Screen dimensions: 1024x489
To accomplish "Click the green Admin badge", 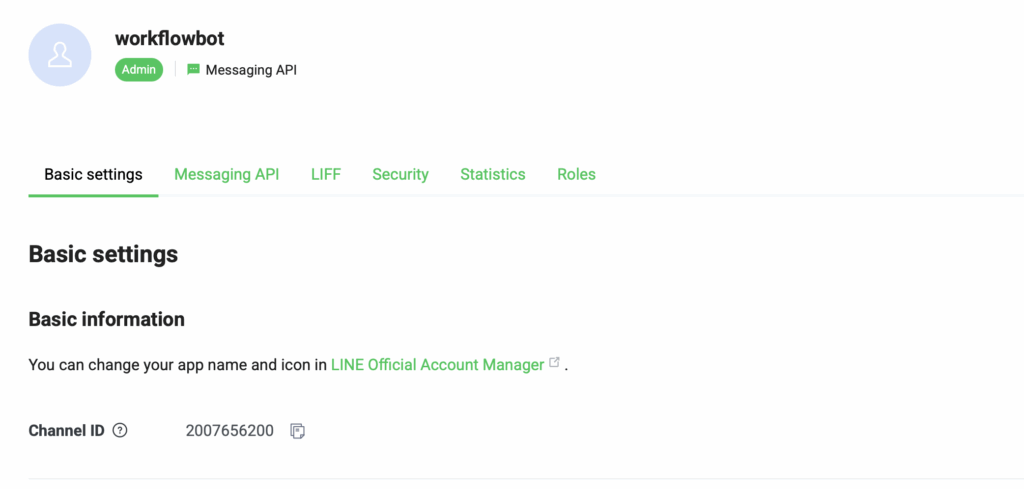I will (139, 70).
